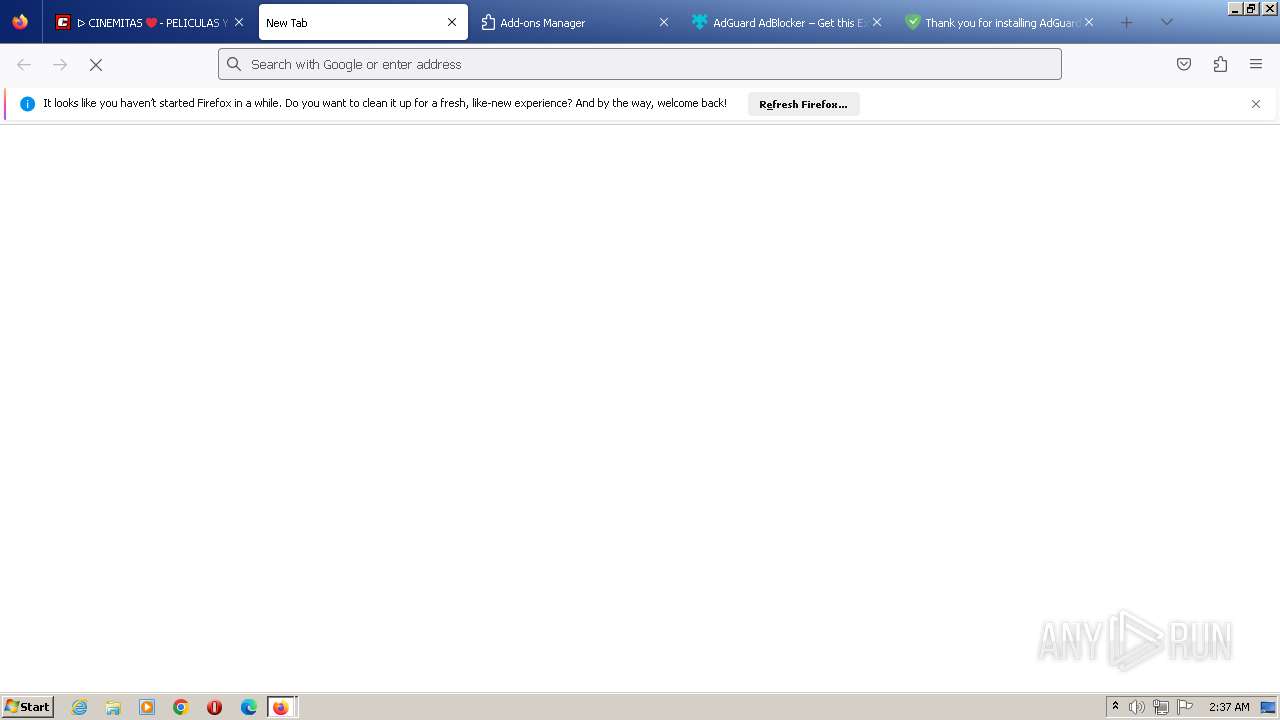This screenshot has width=1280, height=720.
Task: Click the search magnifier icon in address bar
Action: [234, 64]
